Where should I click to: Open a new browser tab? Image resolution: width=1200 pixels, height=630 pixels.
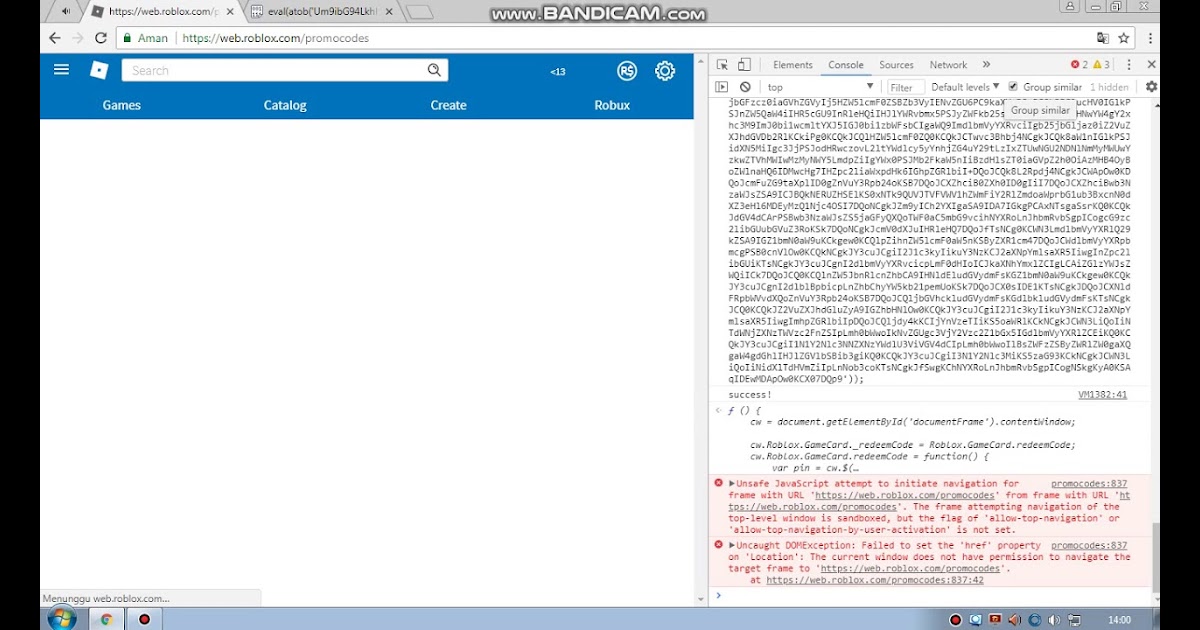click(420, 12)
